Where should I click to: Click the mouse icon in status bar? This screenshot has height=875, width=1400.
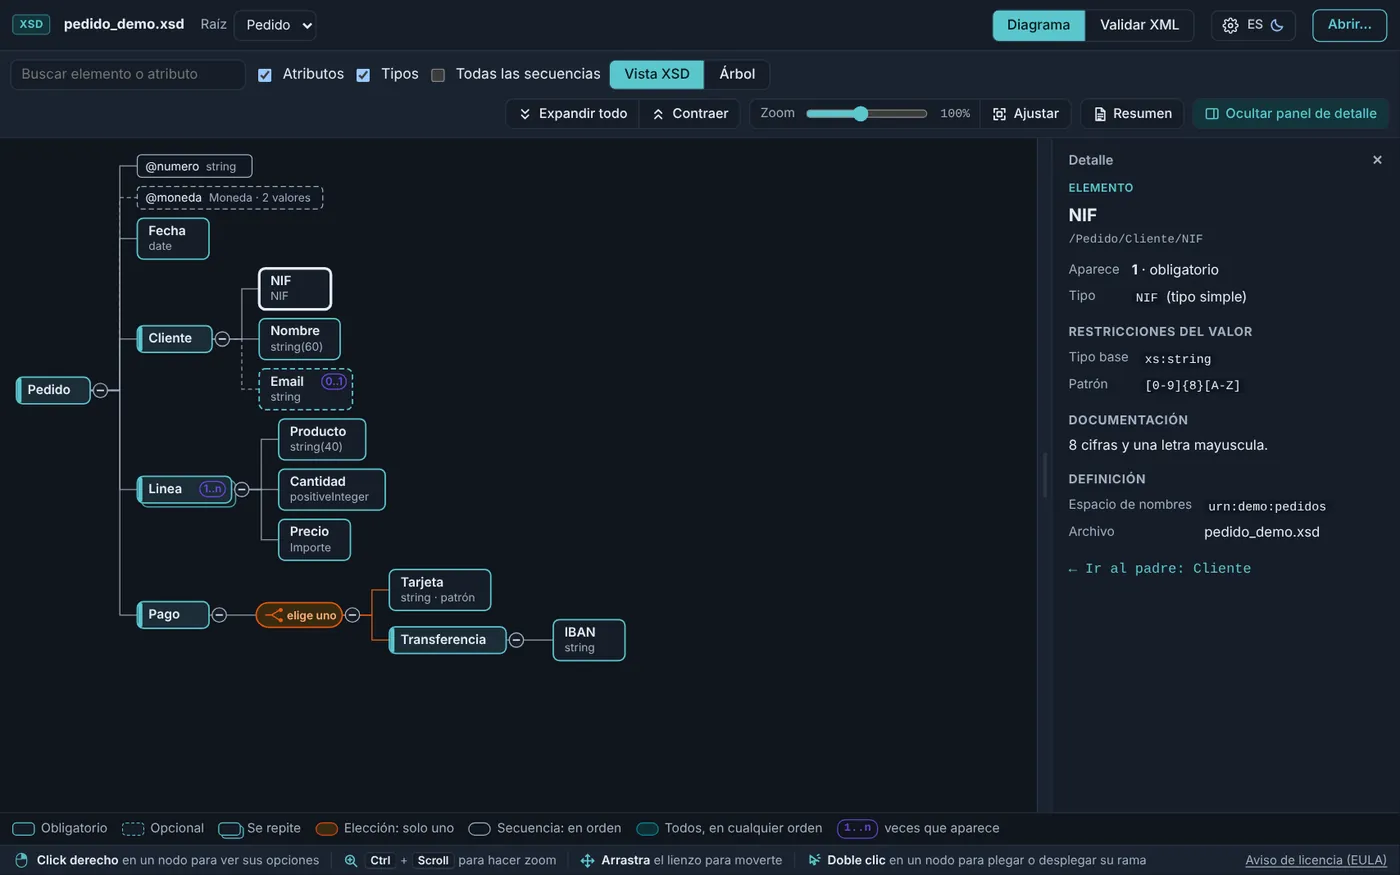point(21,860)
